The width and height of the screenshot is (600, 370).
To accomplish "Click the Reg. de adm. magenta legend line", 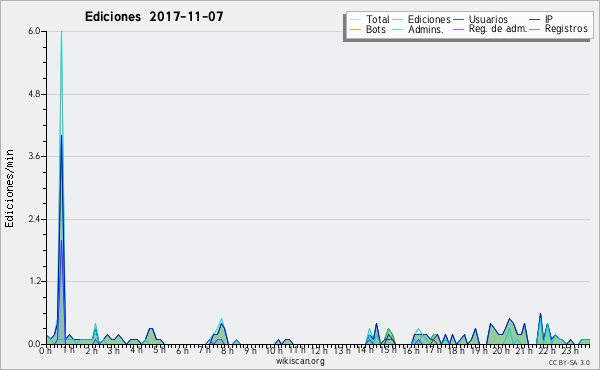I will (458, 29).
